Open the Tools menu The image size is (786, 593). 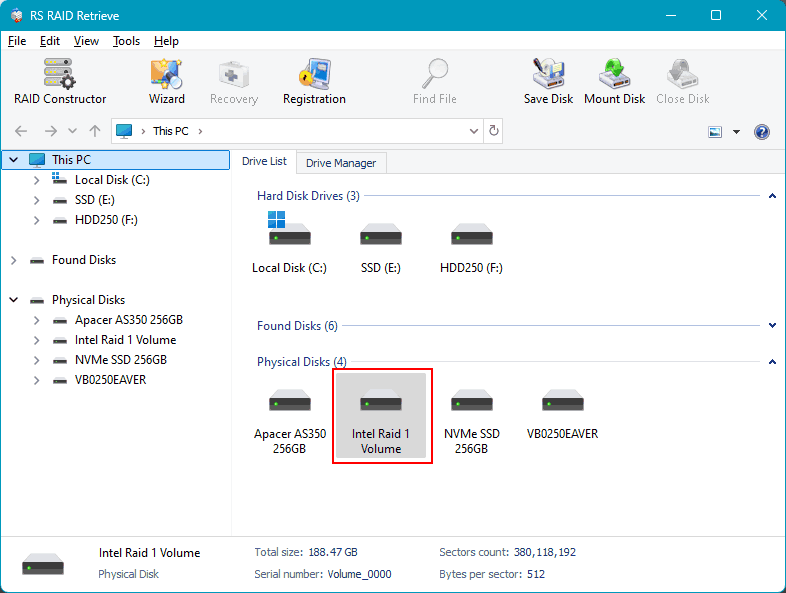[x=126, y=41]
